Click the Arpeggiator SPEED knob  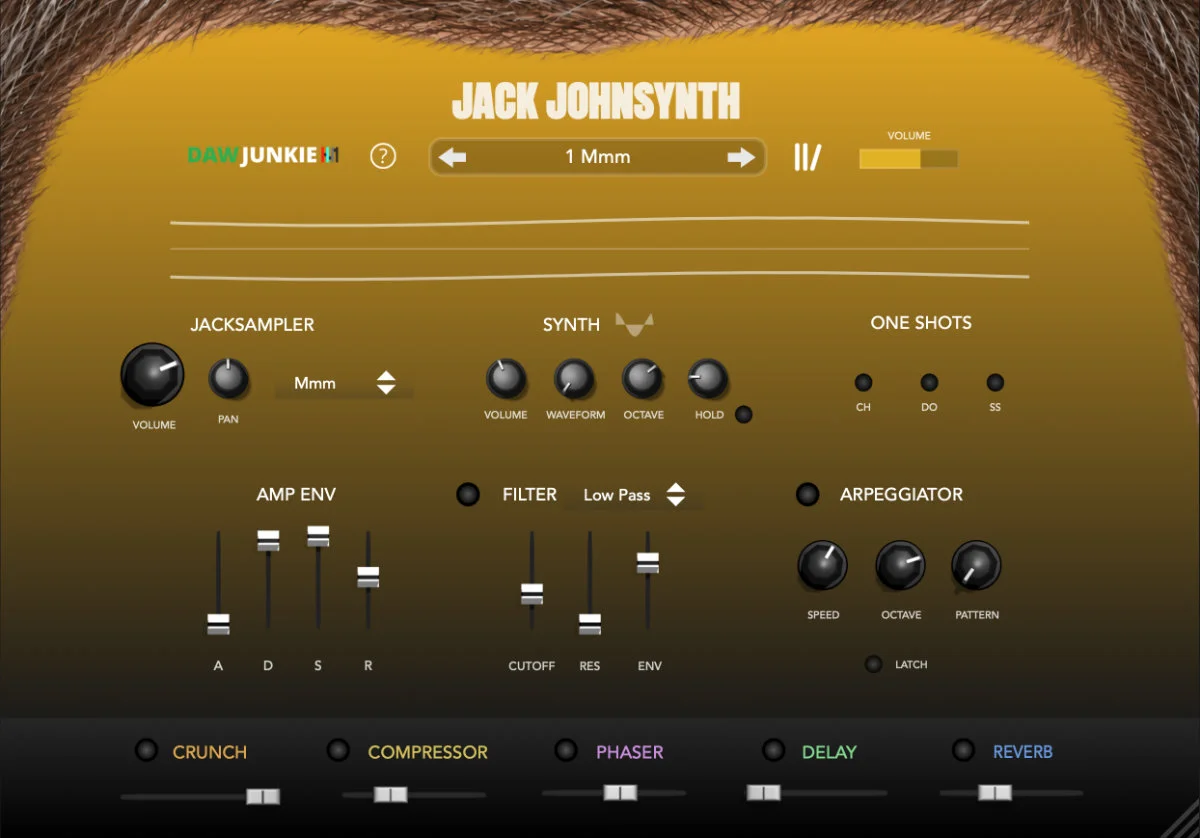point(822,566)
